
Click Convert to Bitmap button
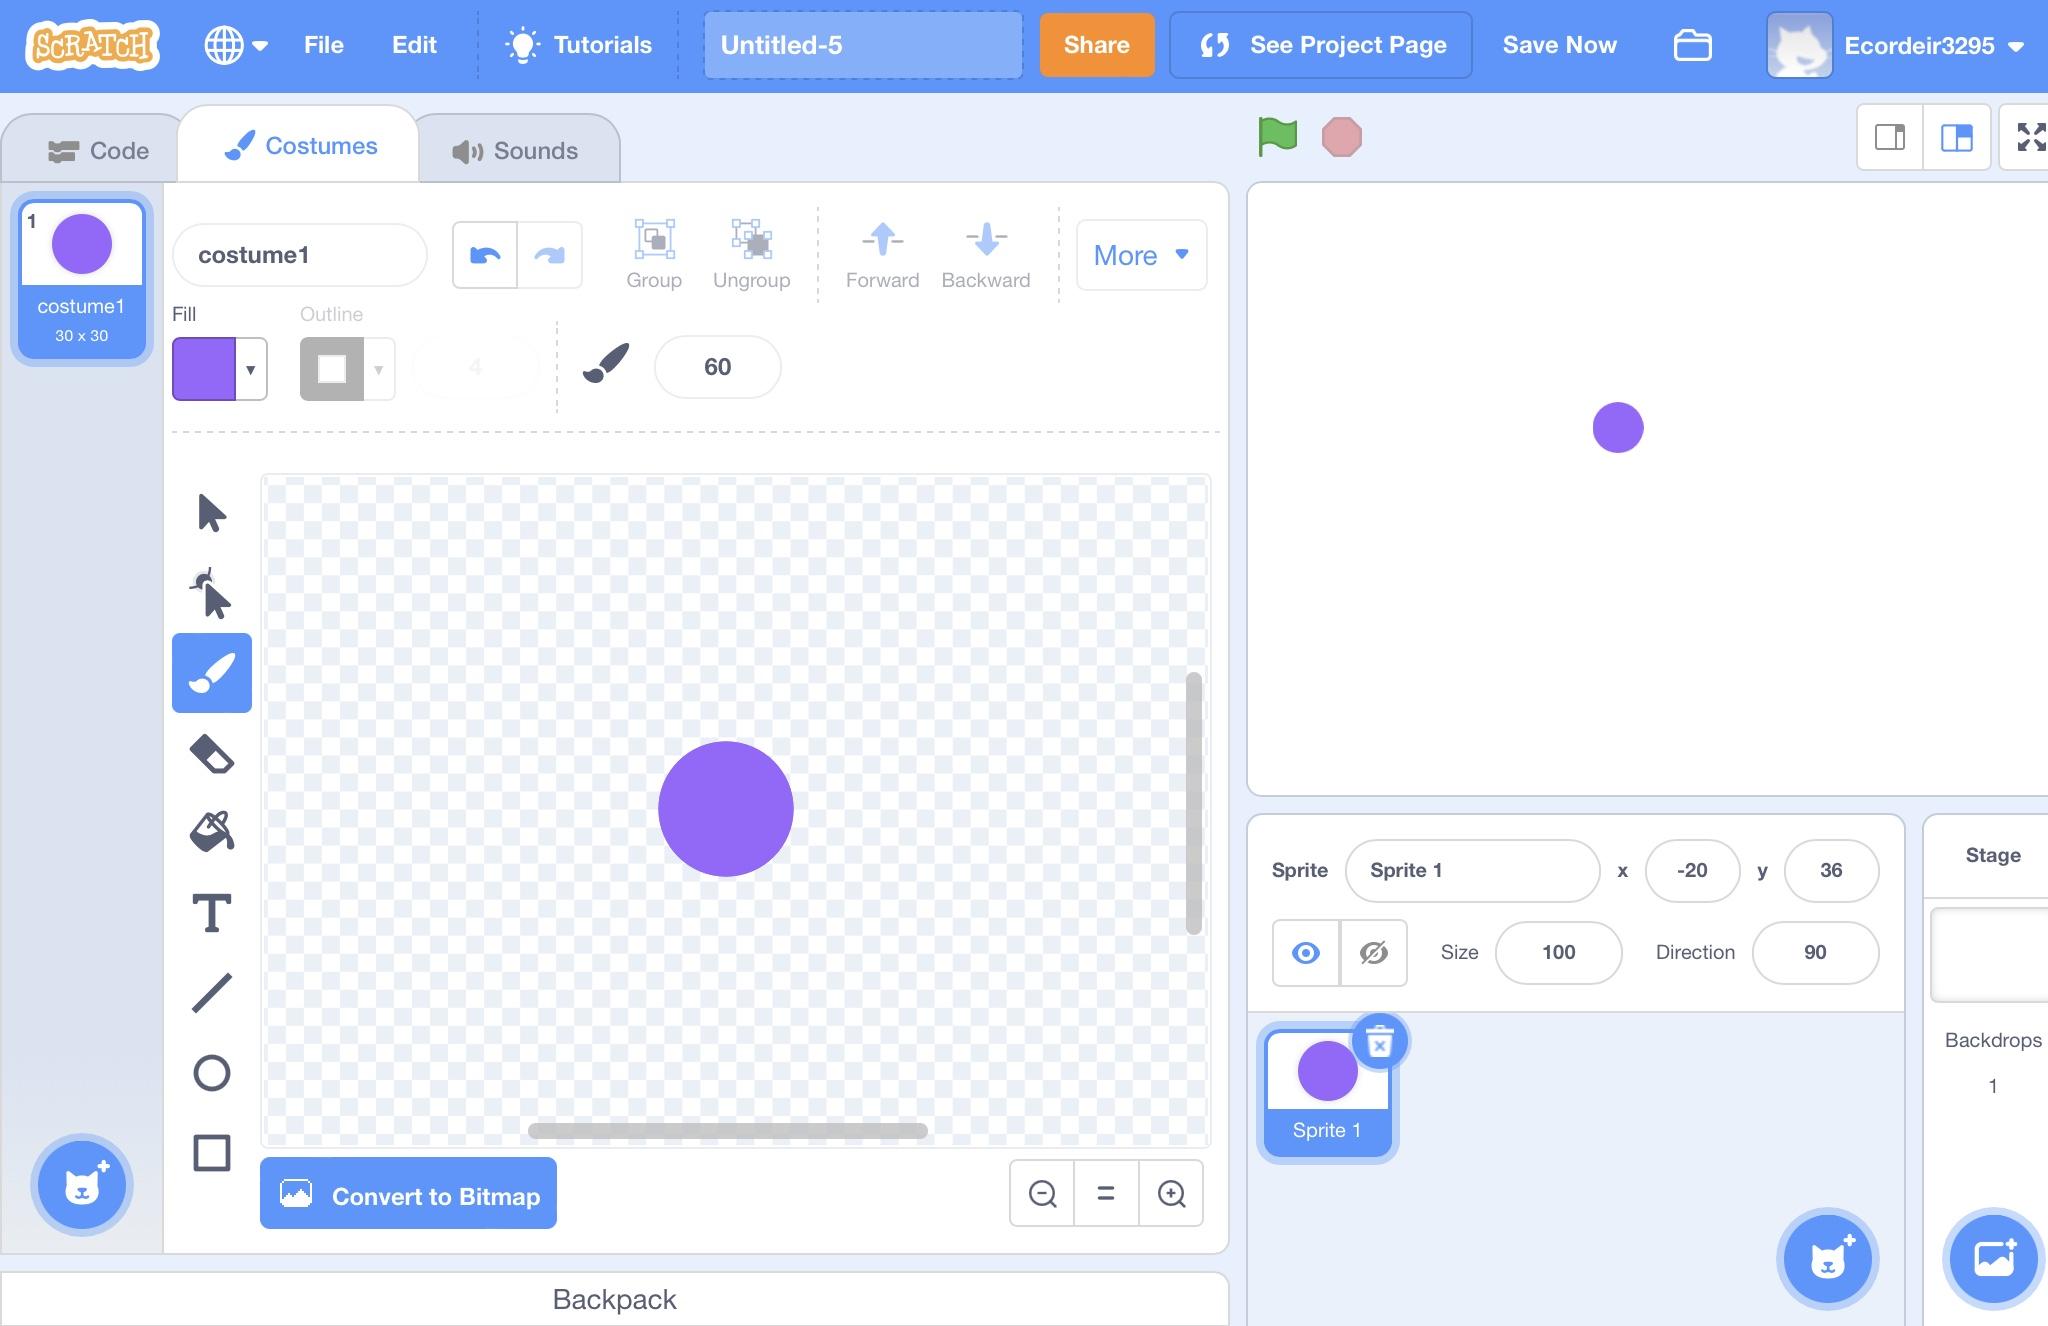pos(408,1195)
